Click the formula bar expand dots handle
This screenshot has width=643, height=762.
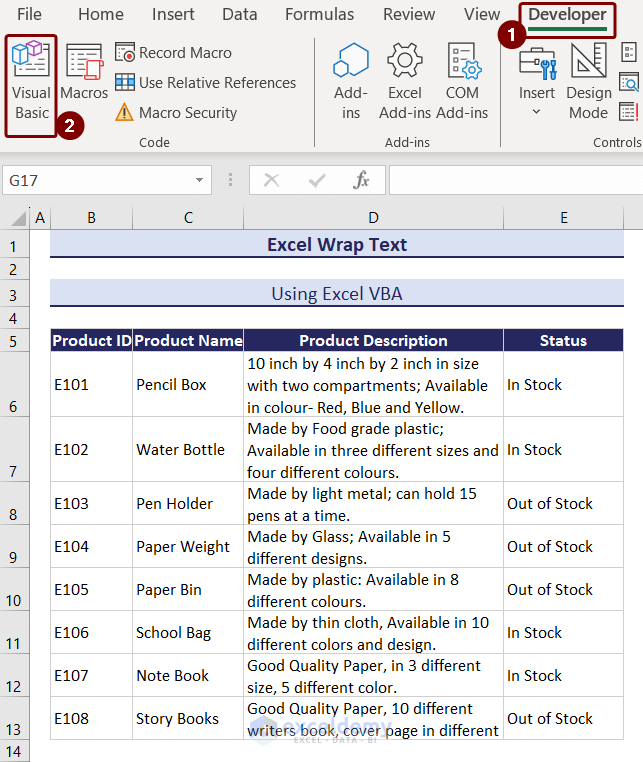(230, 180)
